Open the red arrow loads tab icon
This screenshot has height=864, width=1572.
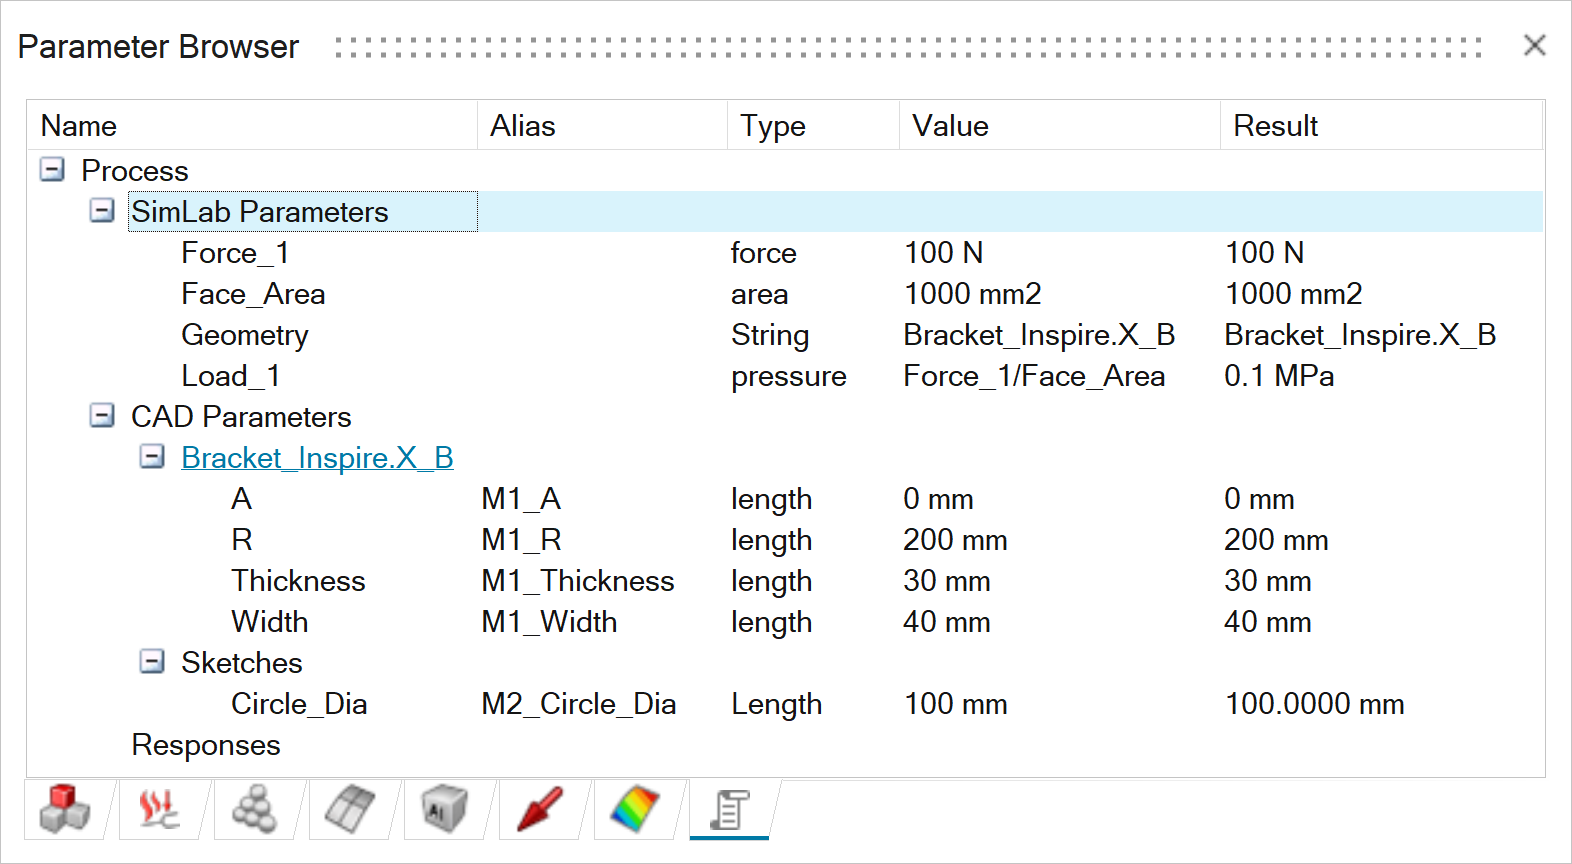point(539,809)
